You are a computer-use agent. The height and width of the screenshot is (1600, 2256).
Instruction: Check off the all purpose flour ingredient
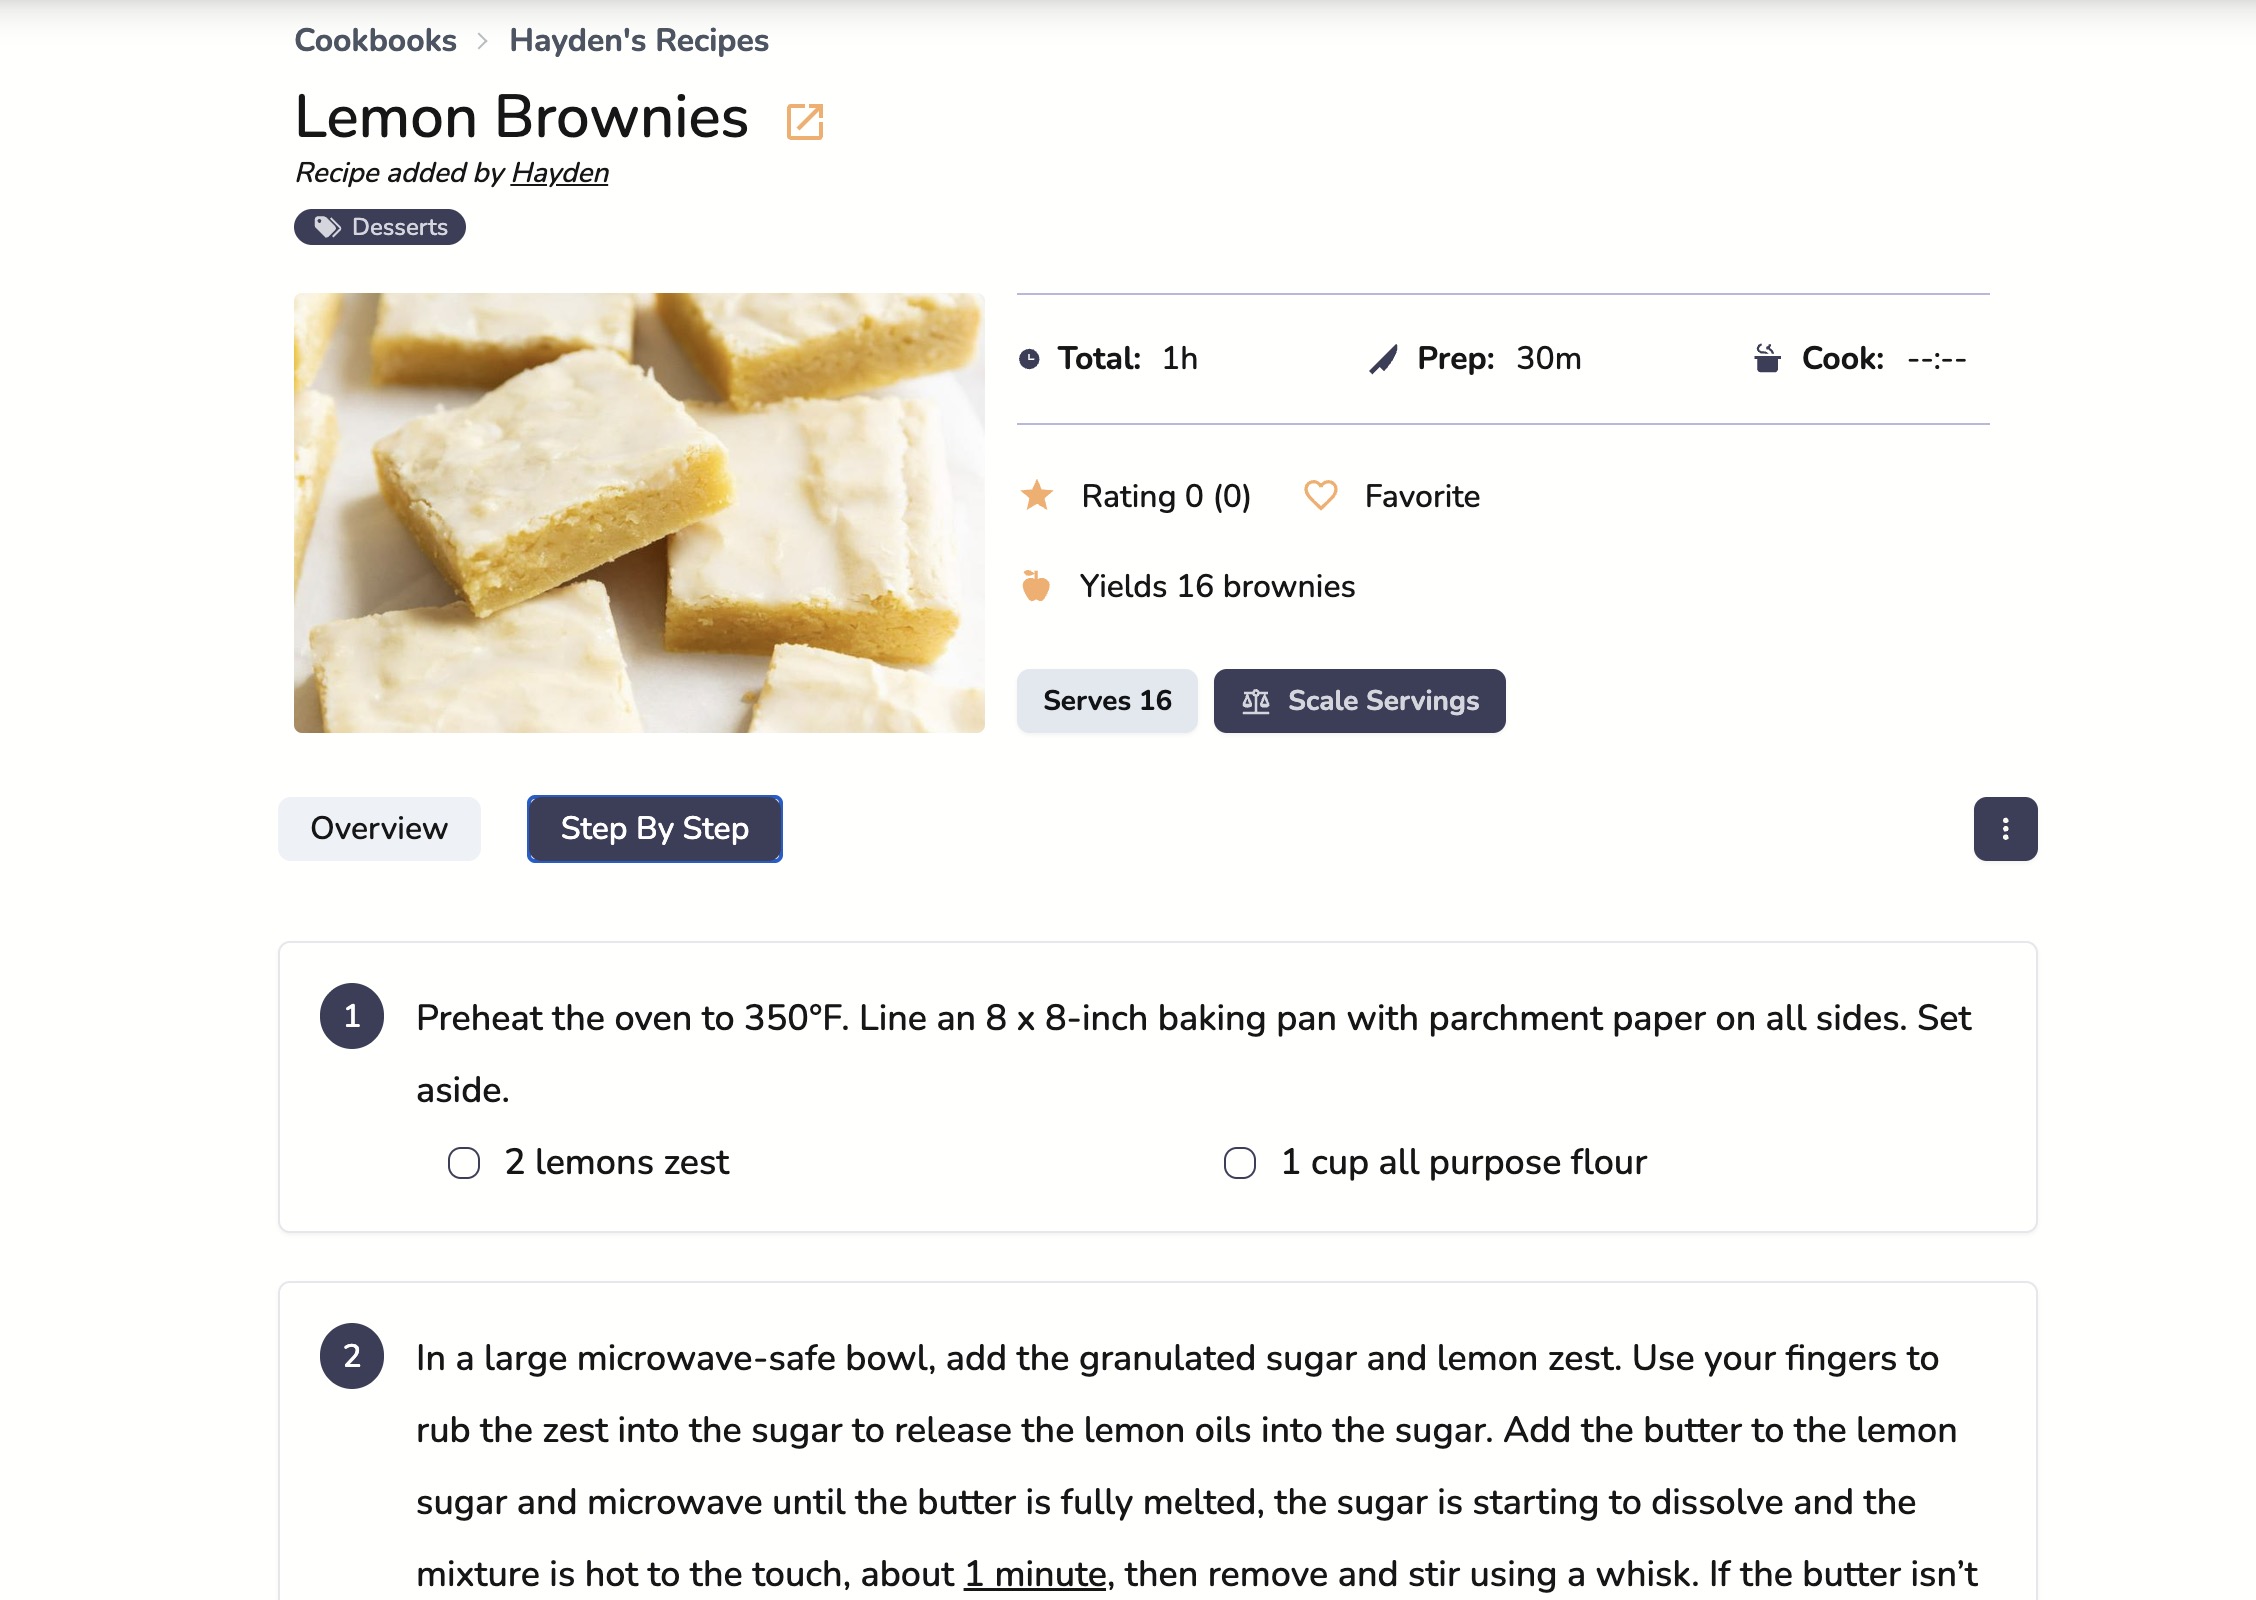1240,1163
